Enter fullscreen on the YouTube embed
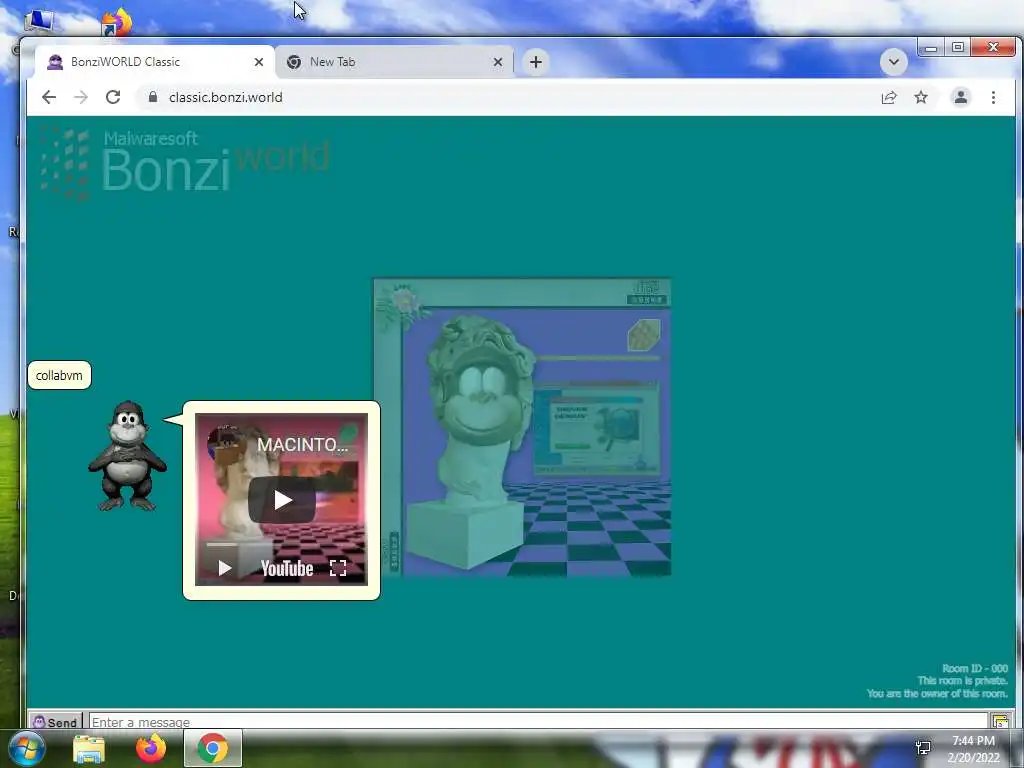This screenshot has width=1024, height=768. pos(338,568)
